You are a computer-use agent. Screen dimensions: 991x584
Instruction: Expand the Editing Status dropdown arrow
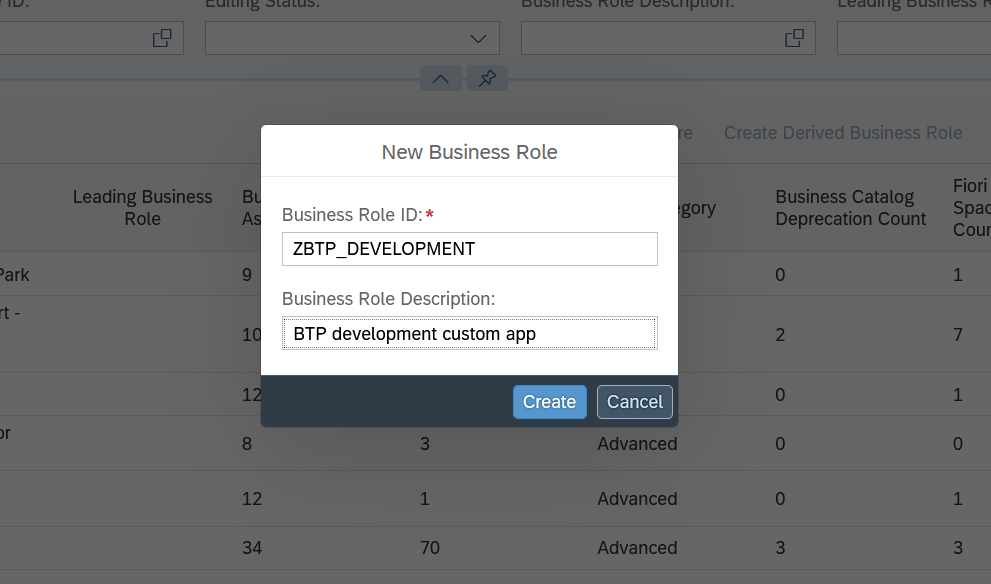coord(478,38)
